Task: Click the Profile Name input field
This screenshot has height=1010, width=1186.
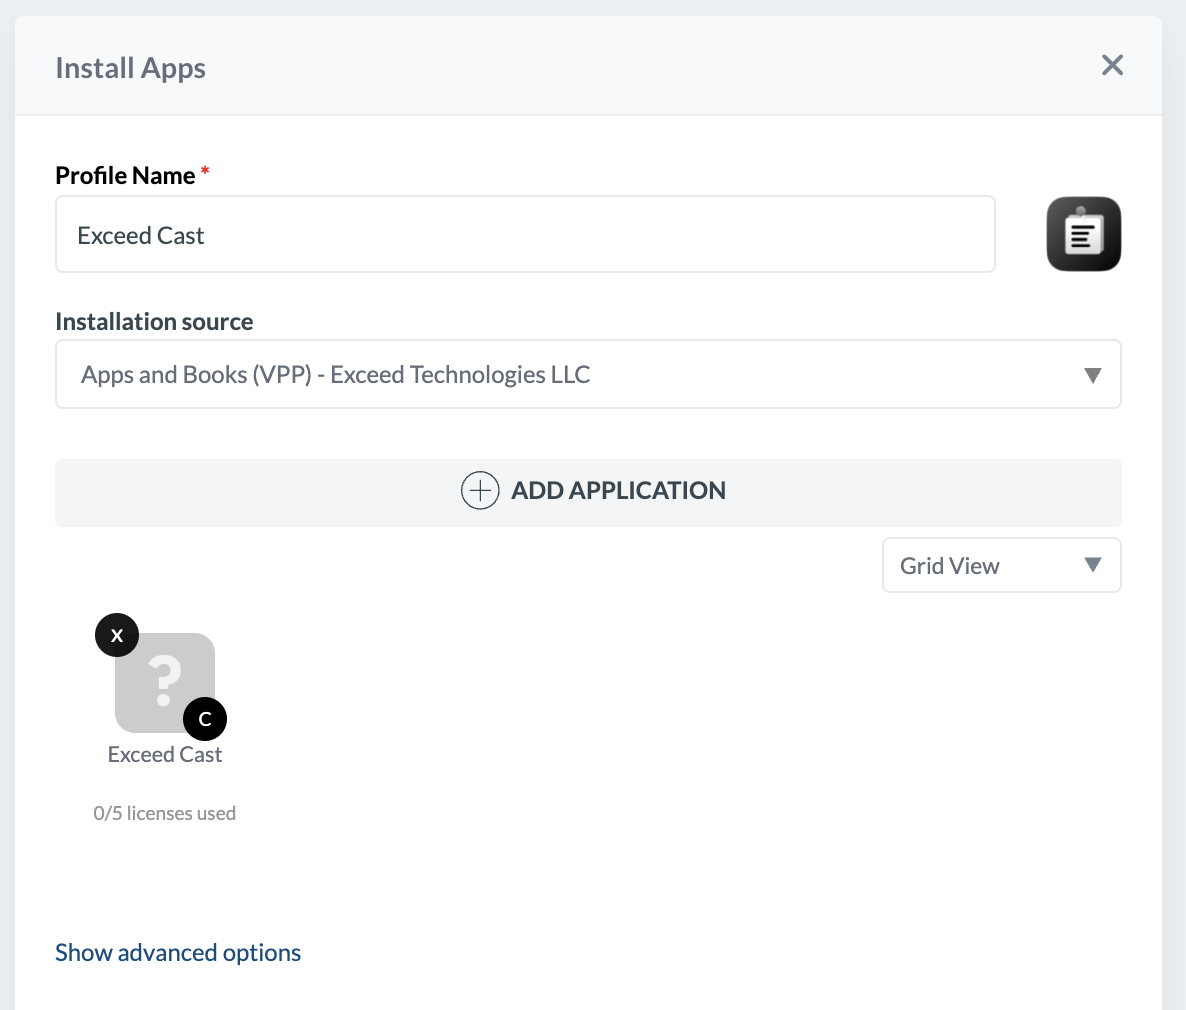Action: click(525, 235)
